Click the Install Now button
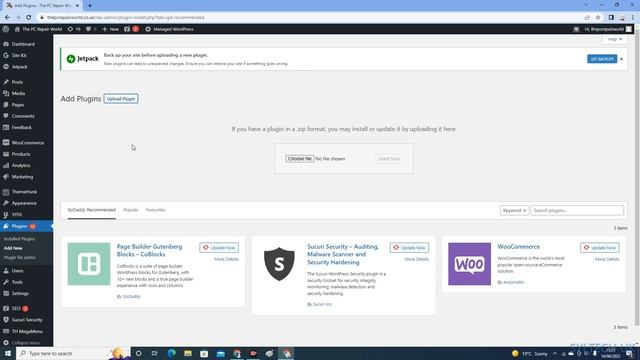This screenshot has height=360, width=640. [389, 159]
